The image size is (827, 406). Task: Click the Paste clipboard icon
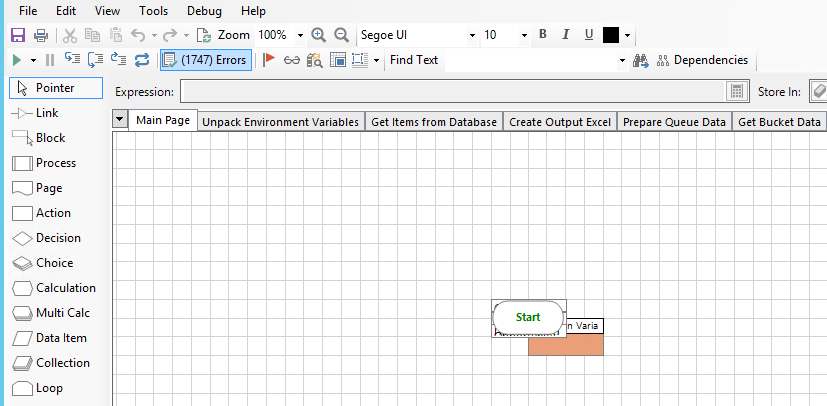[x=116, y=35]
